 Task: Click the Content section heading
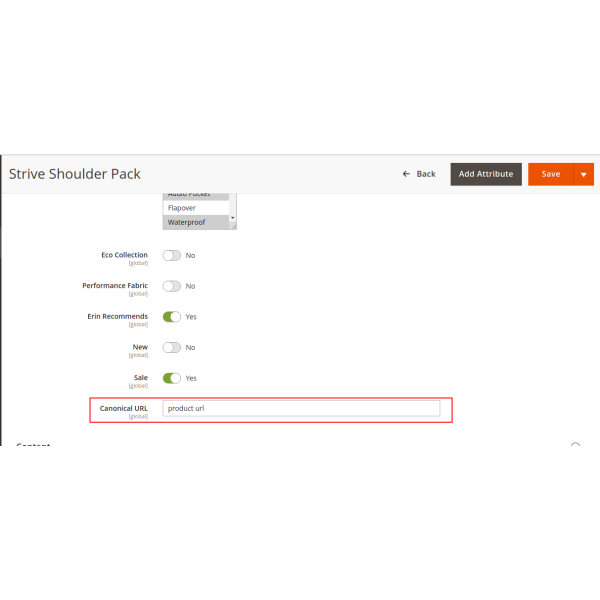click(x=33, y=445)
